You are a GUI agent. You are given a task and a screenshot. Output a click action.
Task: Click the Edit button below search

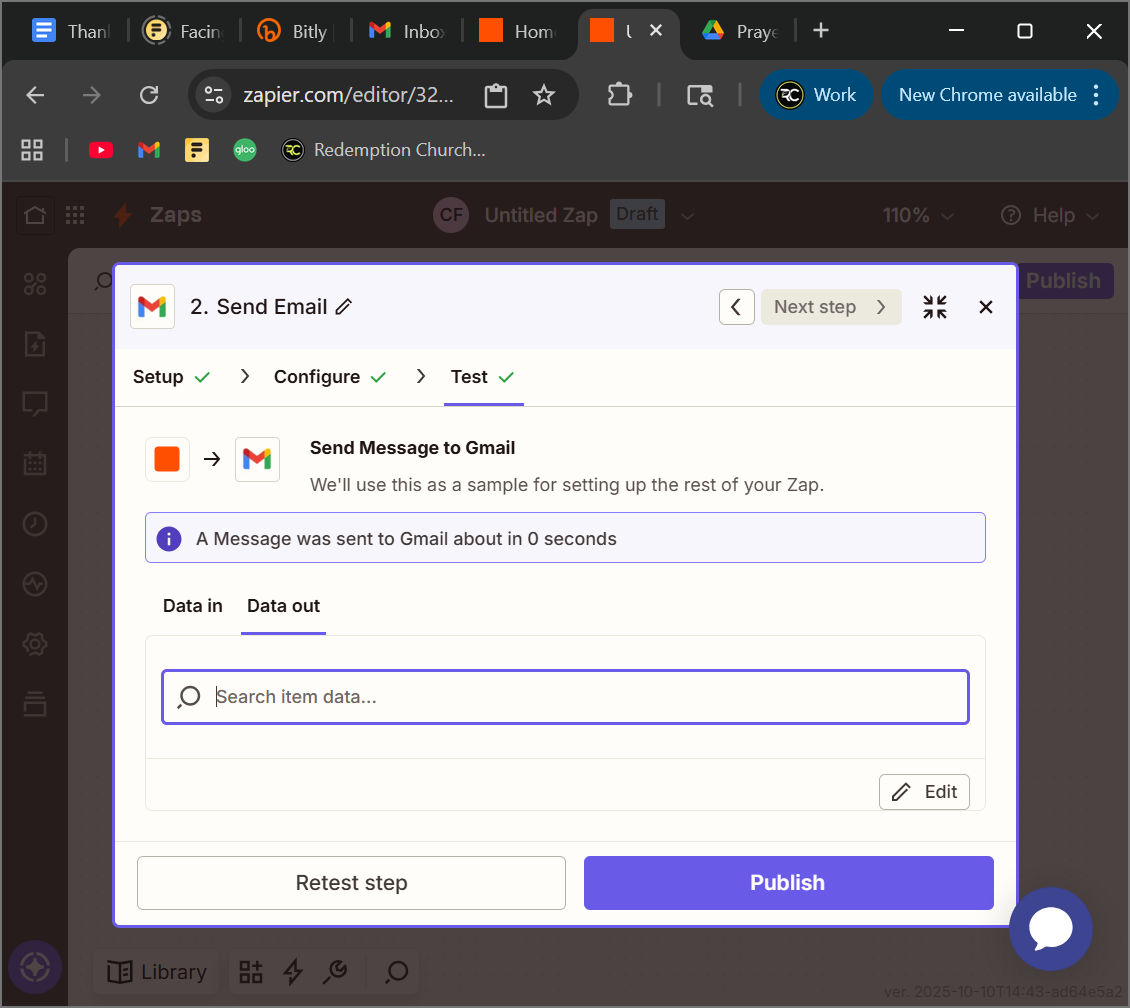(924, 792)
